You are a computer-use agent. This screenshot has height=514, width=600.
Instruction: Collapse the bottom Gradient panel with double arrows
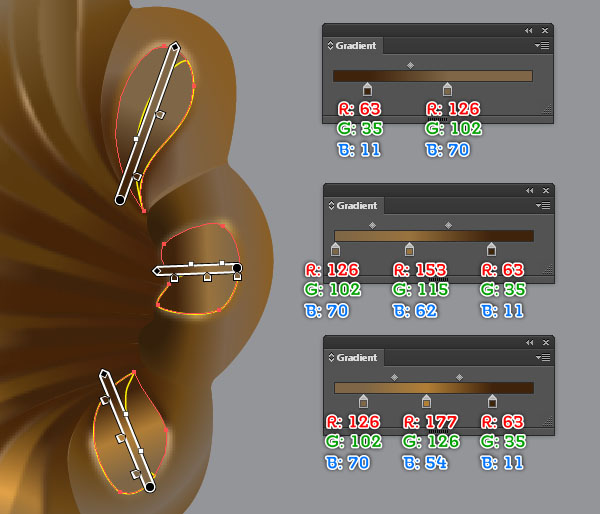(x=530, y=343)
